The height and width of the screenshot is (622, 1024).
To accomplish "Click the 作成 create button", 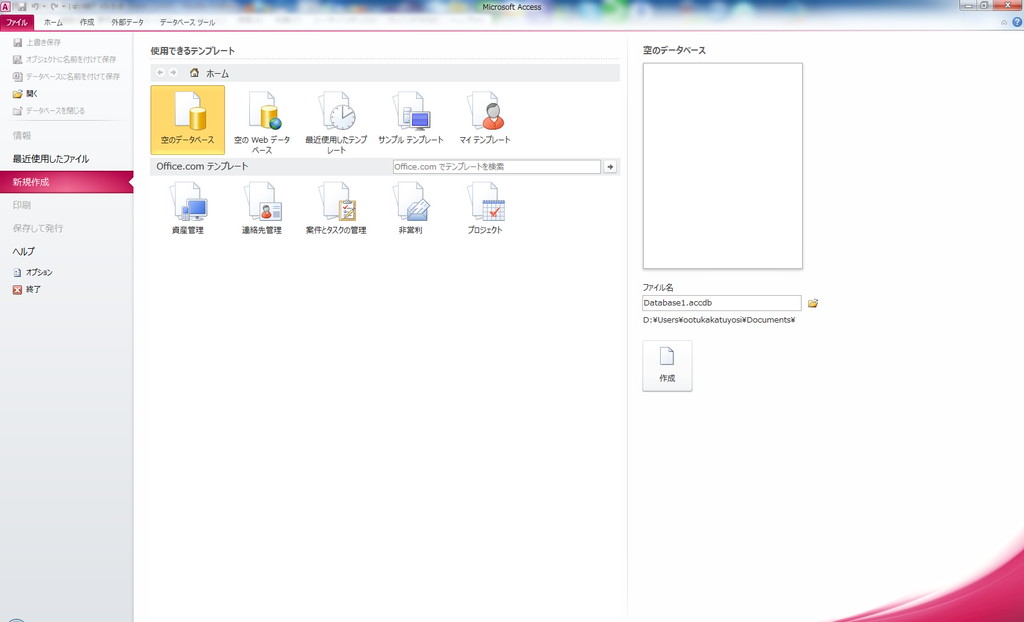I will point(667,366).
